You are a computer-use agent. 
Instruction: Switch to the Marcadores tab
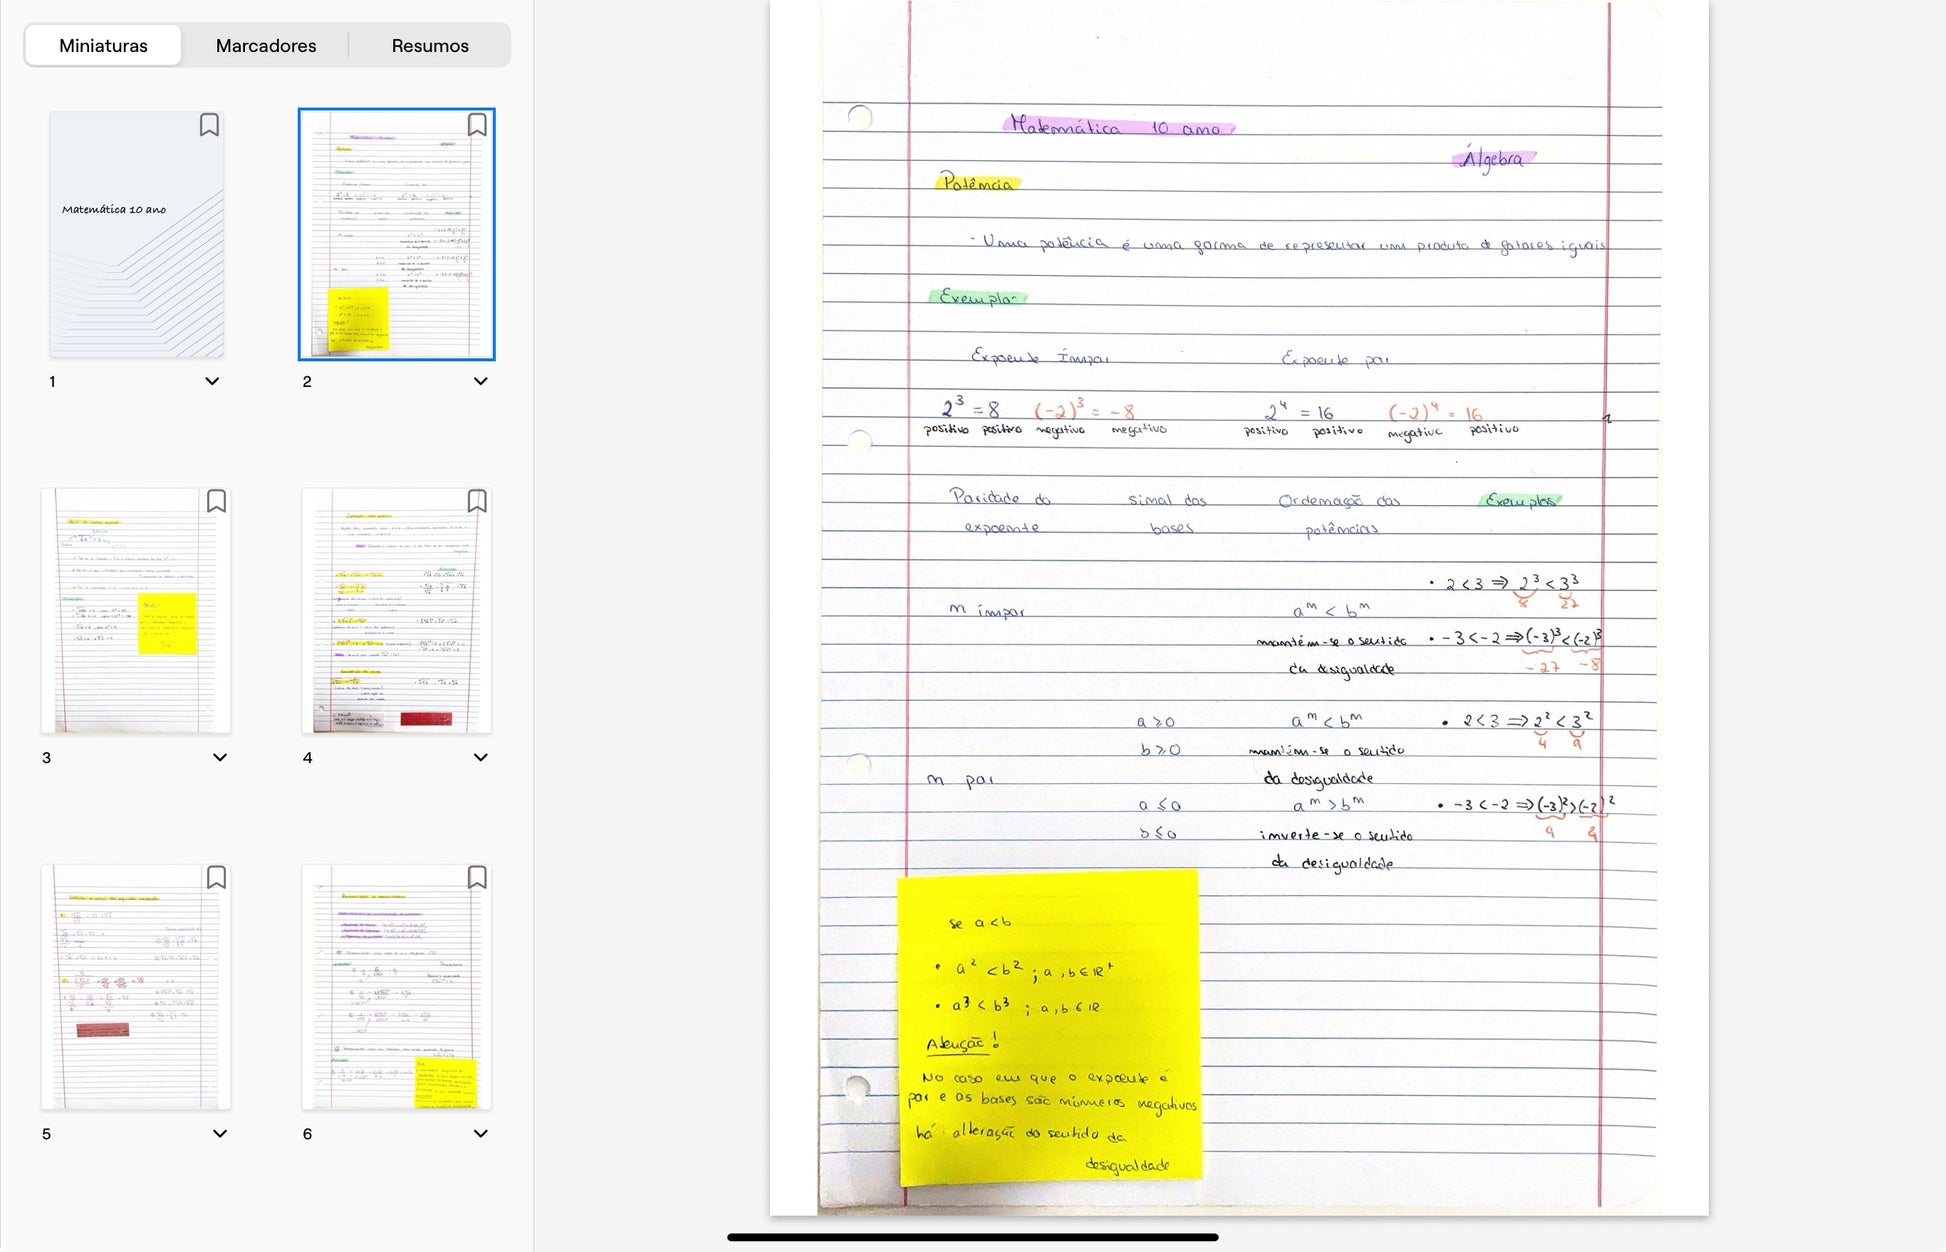[x=266, y=46]
